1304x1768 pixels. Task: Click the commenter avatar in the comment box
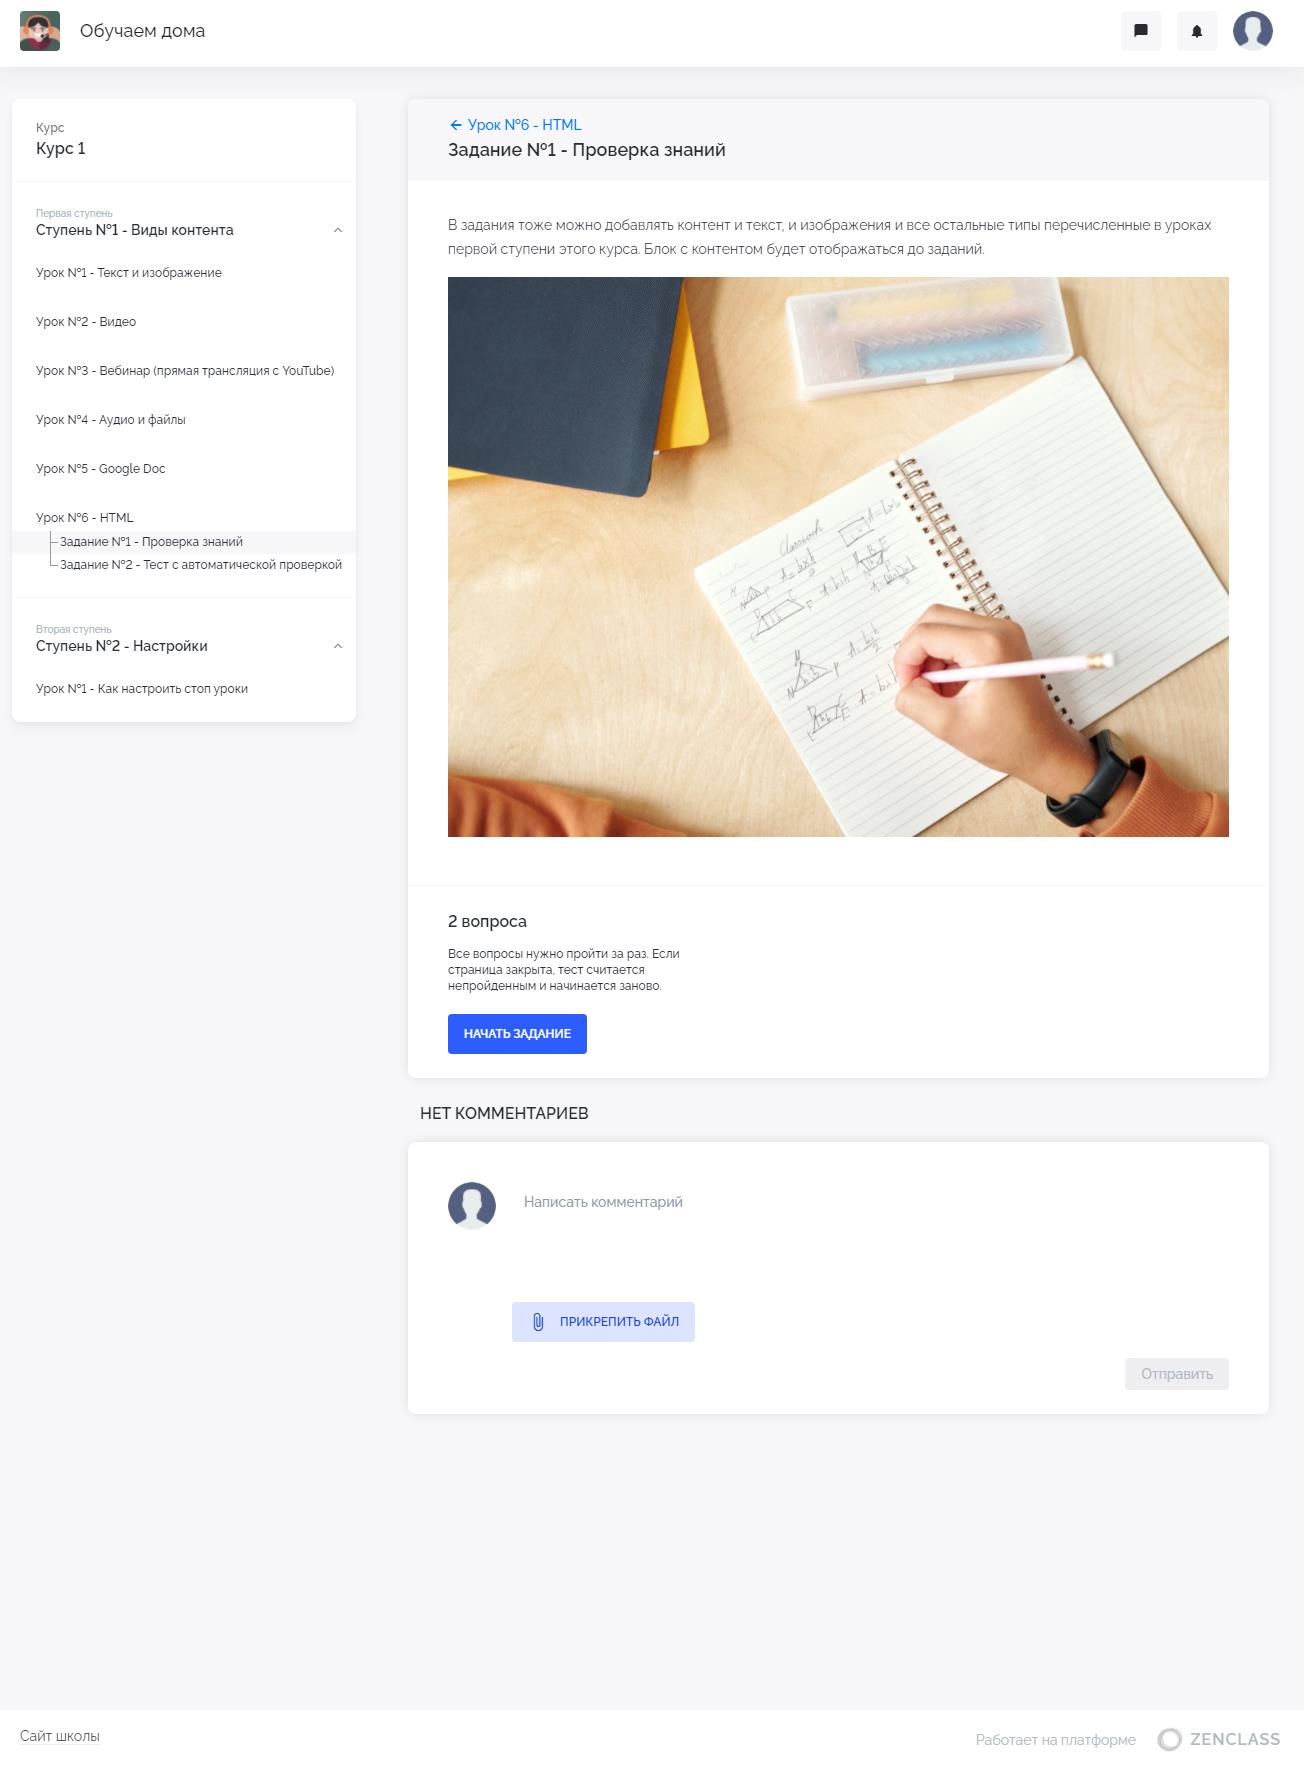(472, 1206)
